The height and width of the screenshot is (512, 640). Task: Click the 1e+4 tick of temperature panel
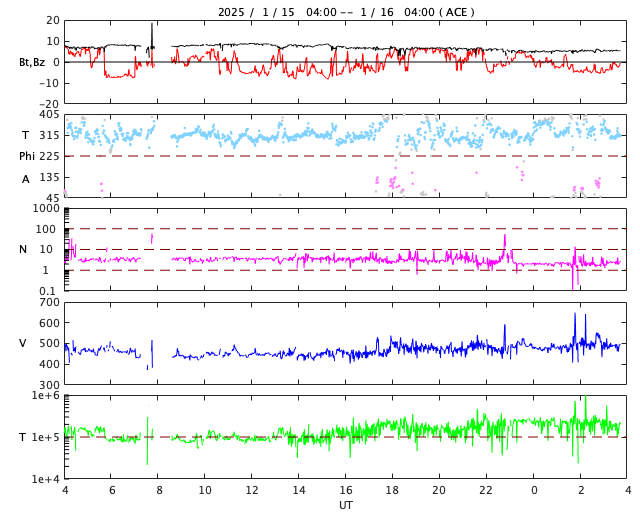tap(44, 479)
